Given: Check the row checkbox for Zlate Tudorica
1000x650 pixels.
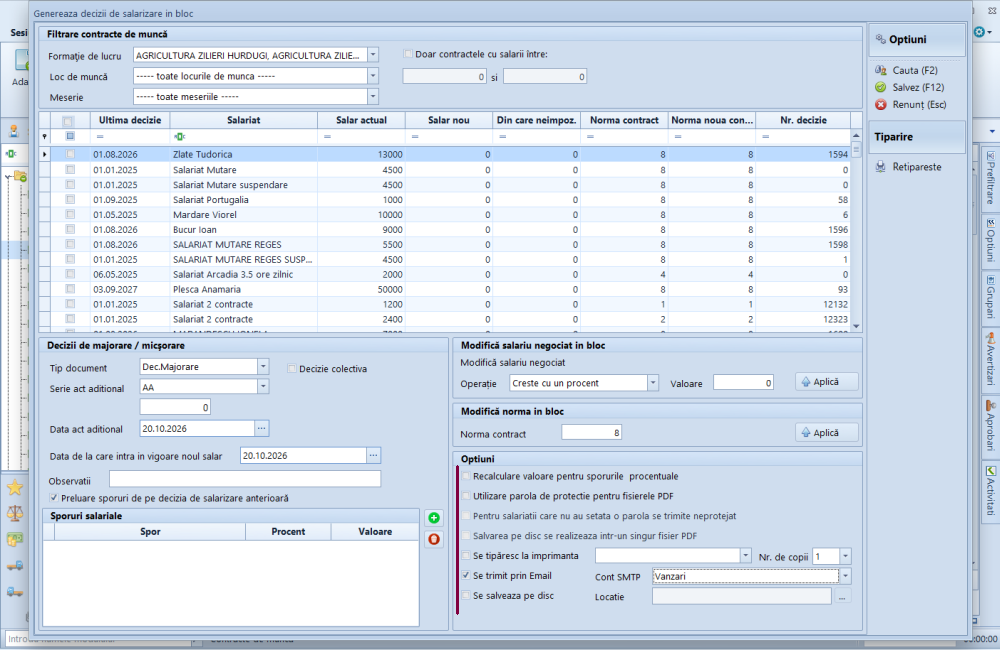Looking at the screenshot, I should (x=70, y=154).
